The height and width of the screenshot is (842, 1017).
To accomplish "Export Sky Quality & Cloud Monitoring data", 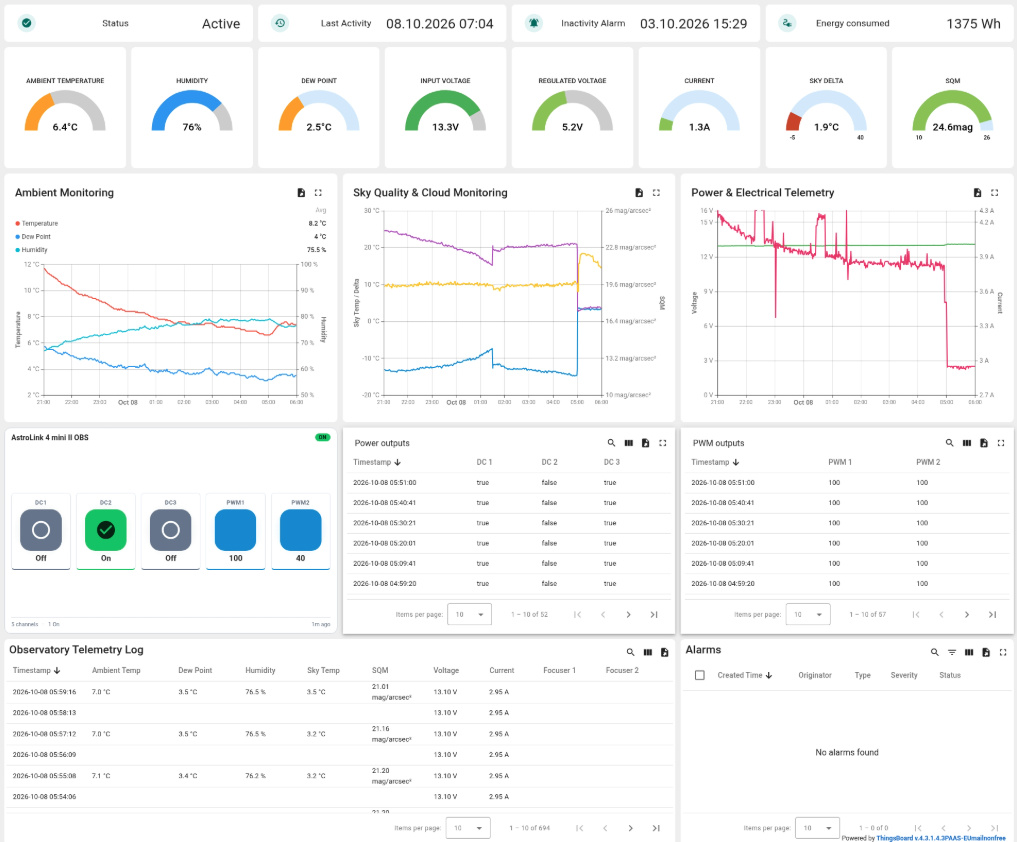I will (639, 193).
